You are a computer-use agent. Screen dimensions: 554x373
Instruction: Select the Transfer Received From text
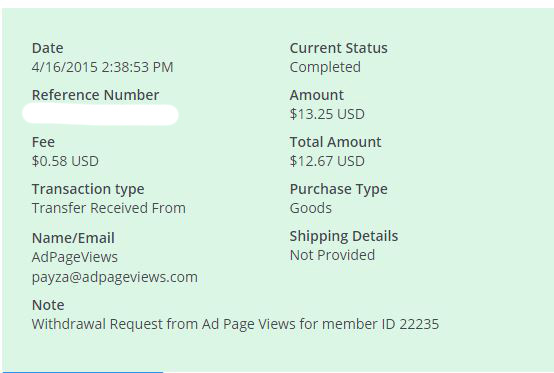(x=108, y=208)
